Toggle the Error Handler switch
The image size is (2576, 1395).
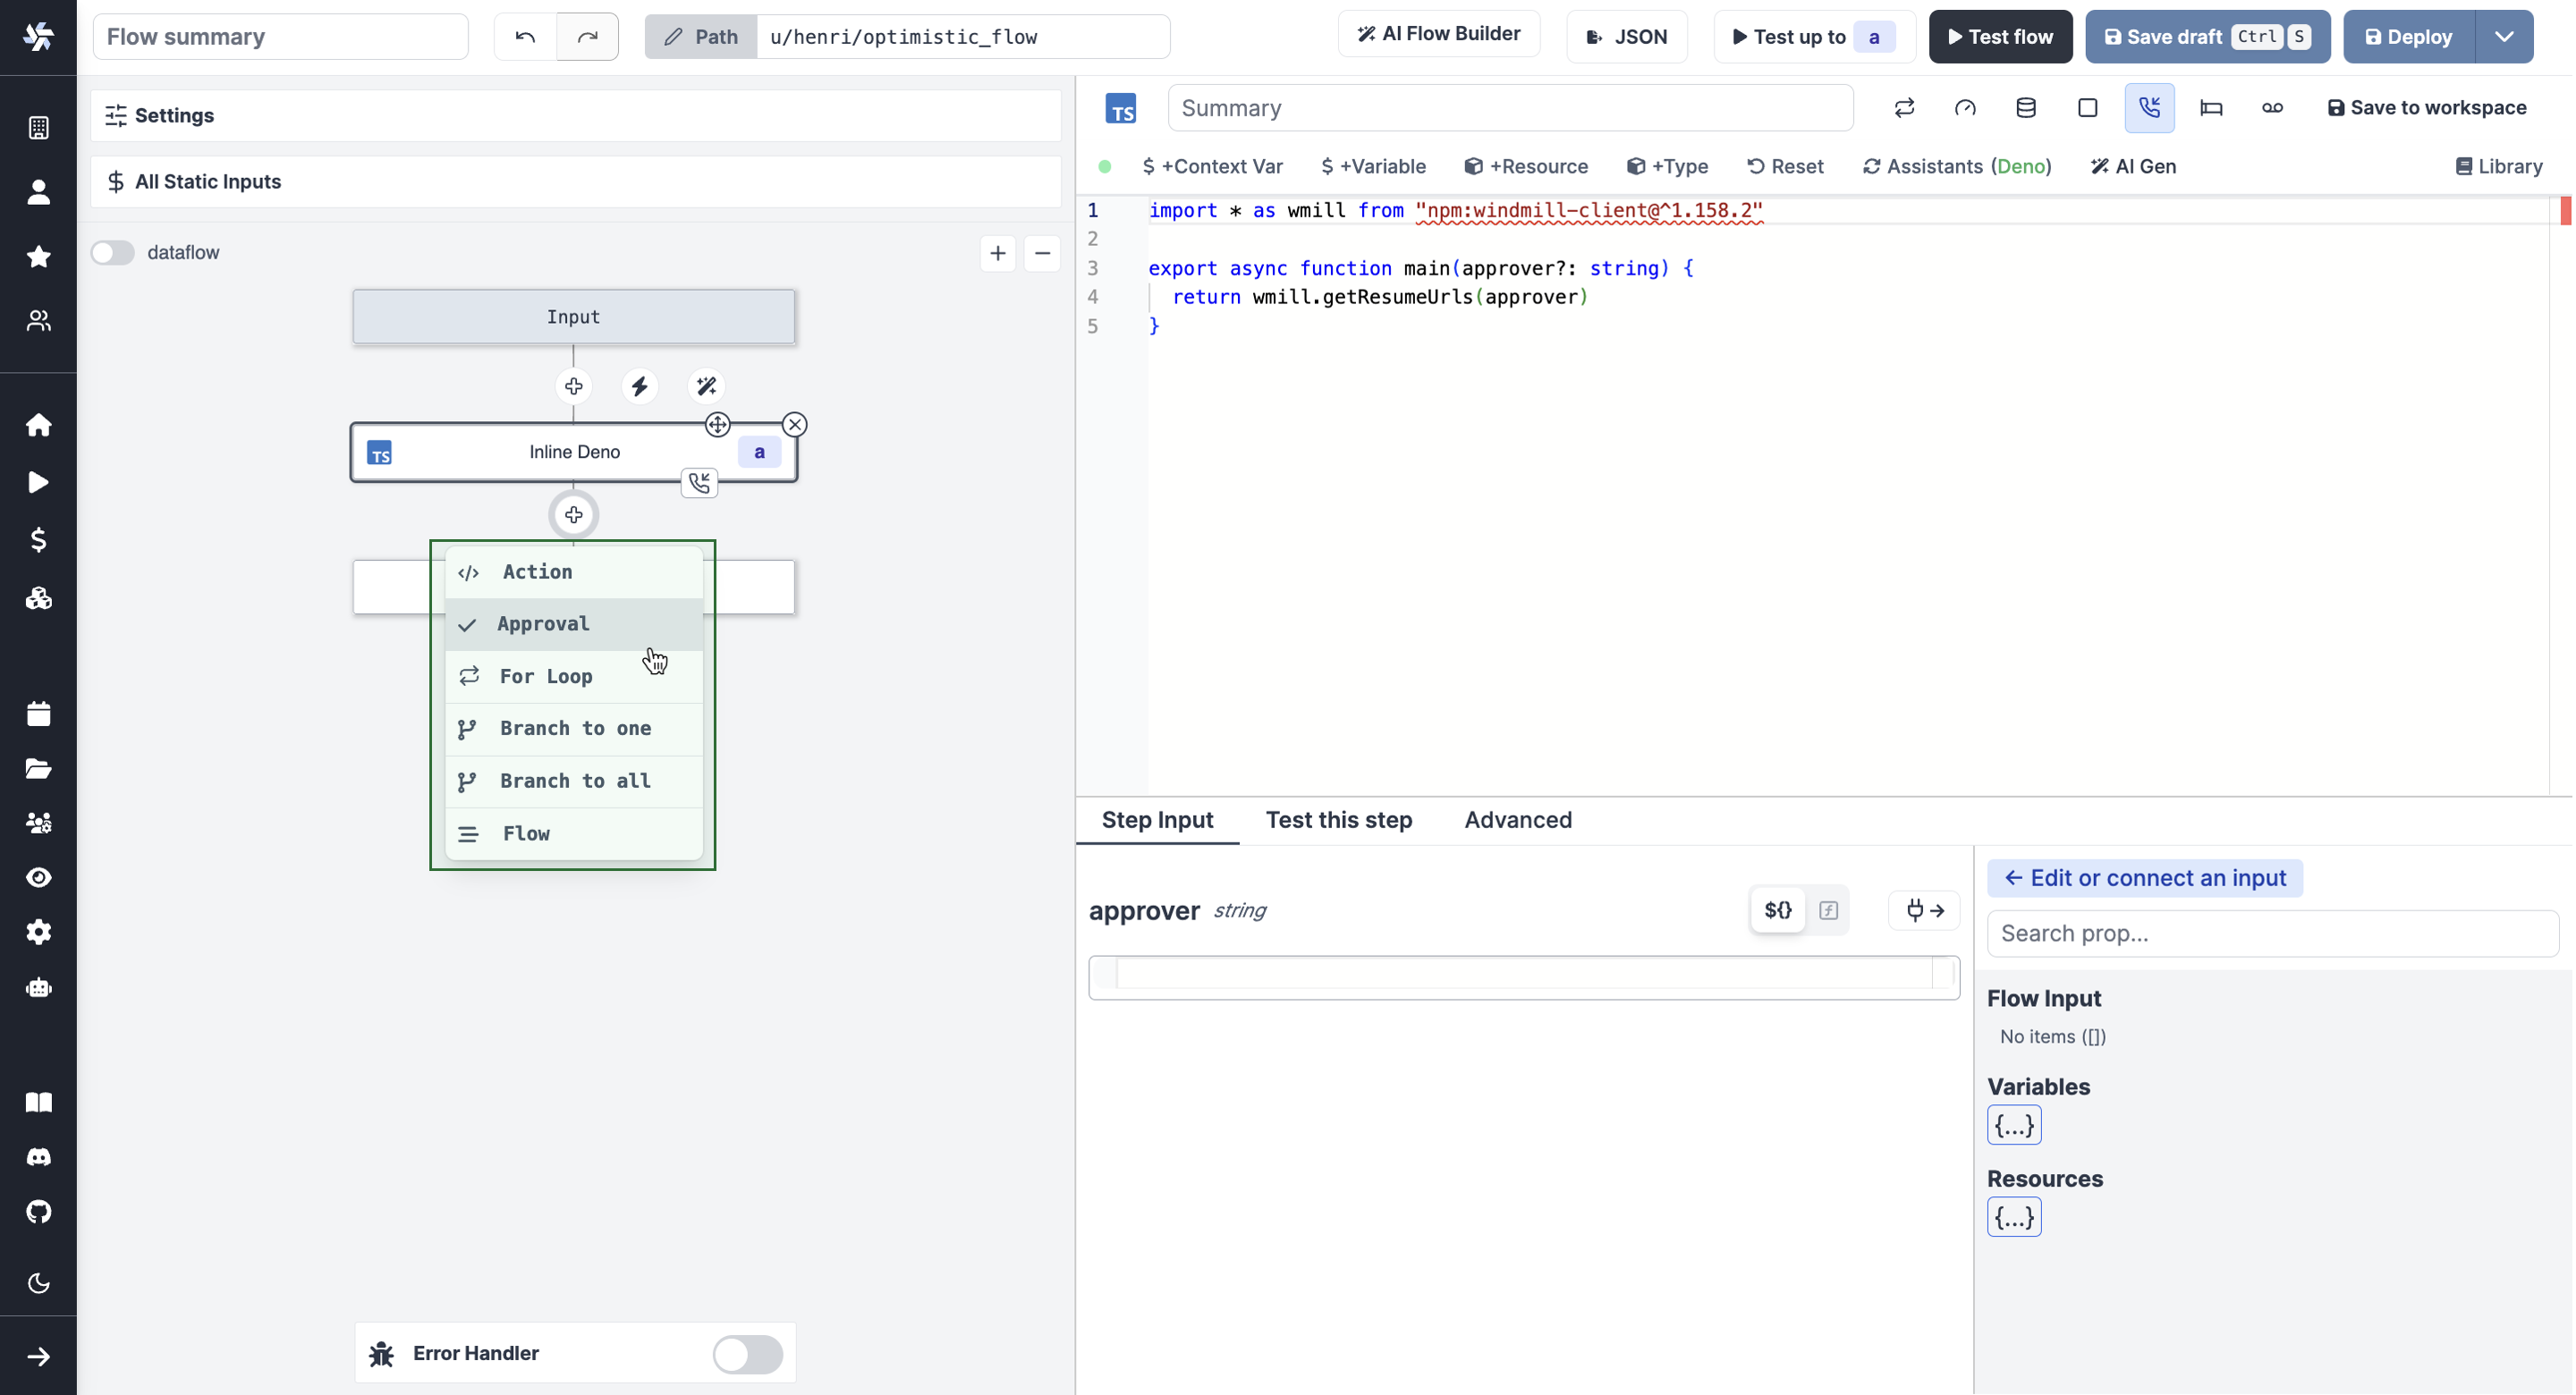[747, 1354]
